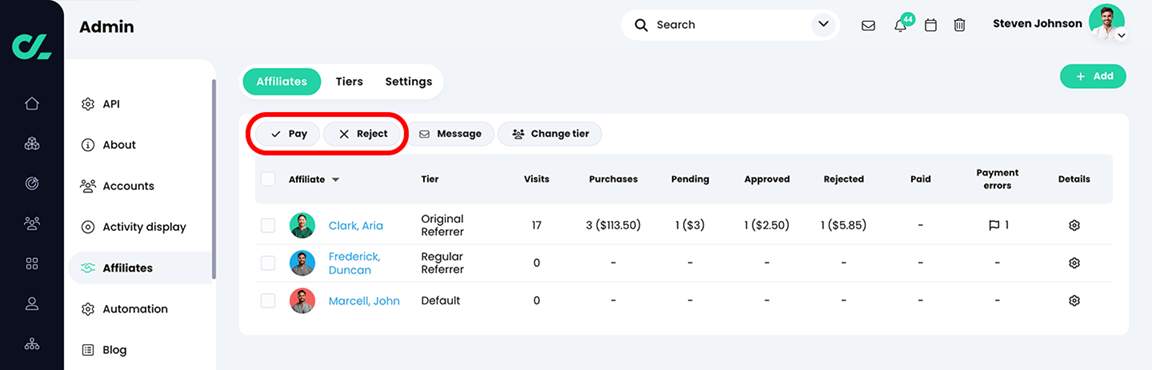Click the Approved column header
Viewport: 1152px width, 370px height.
(x=767, y=179)
